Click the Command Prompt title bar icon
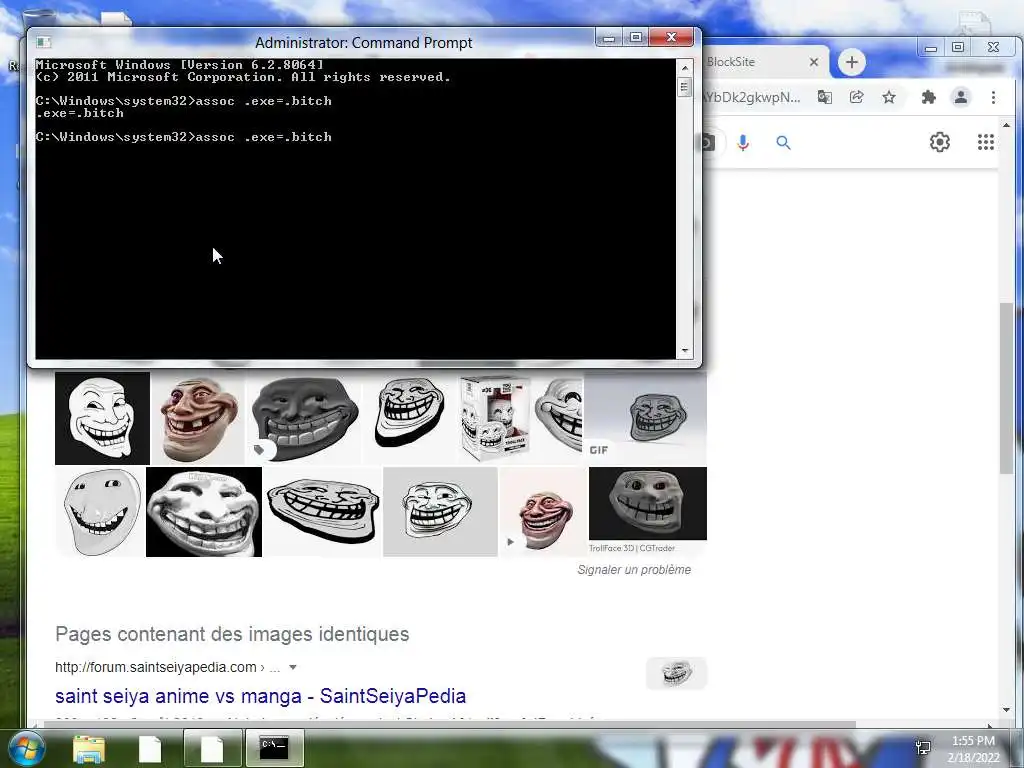Viewport: 1024px width, 768px height. pos(43,42)
